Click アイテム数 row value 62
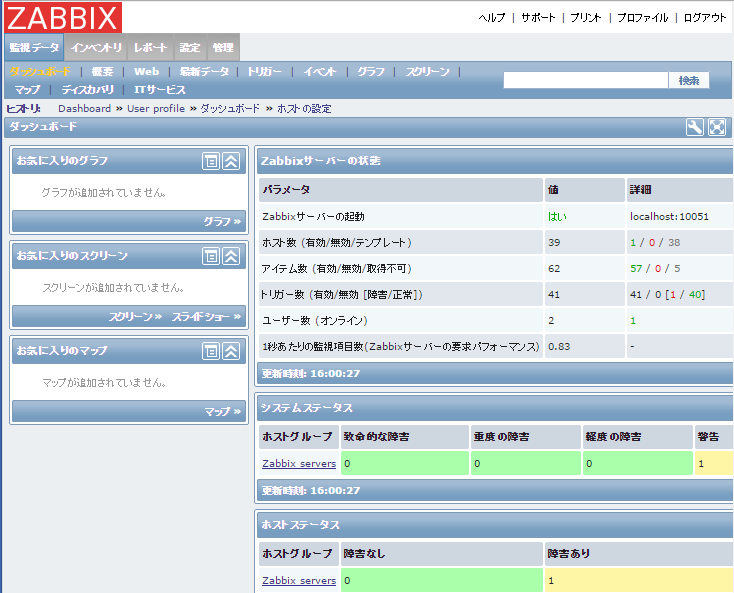Image resolution: width=734 pixels, height=593 pixels. click(x=554, y=269)
